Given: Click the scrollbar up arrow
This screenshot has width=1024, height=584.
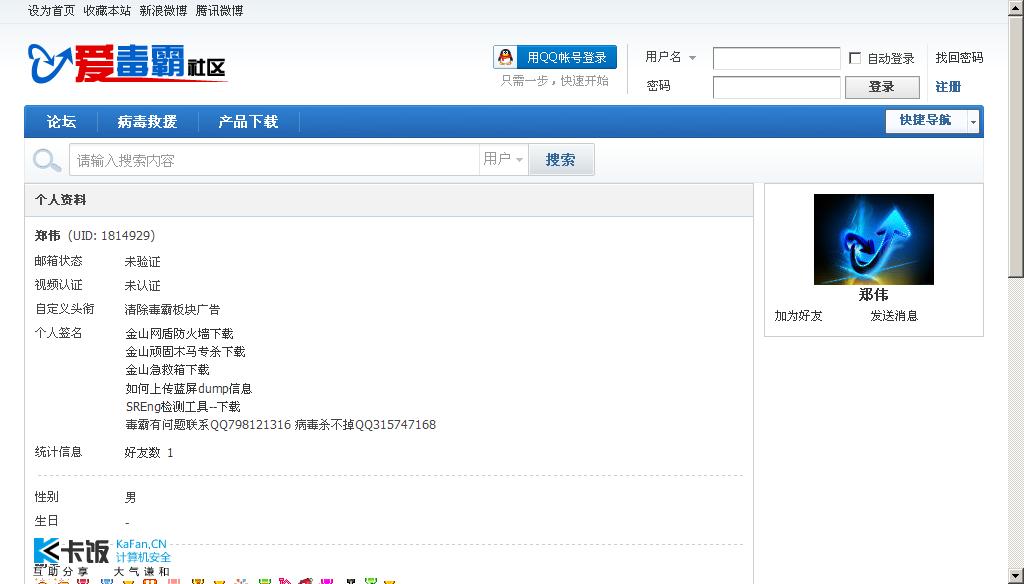Looking at the screenshot, I should (x=1016, y=8).
